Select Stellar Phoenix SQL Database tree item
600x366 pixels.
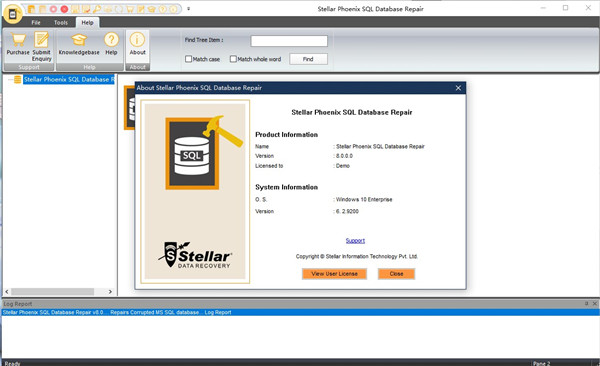69,79
